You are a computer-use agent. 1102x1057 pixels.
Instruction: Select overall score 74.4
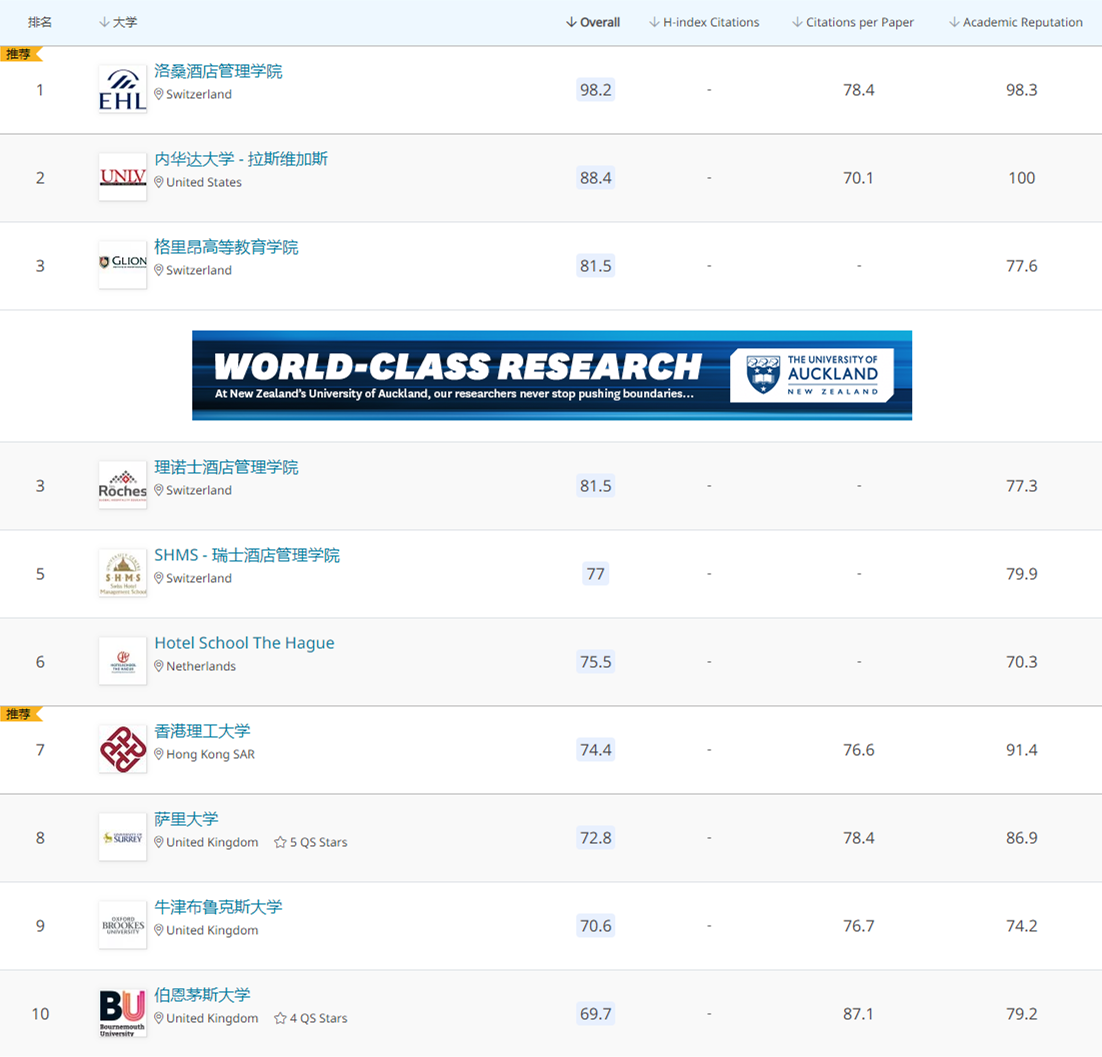595,749
